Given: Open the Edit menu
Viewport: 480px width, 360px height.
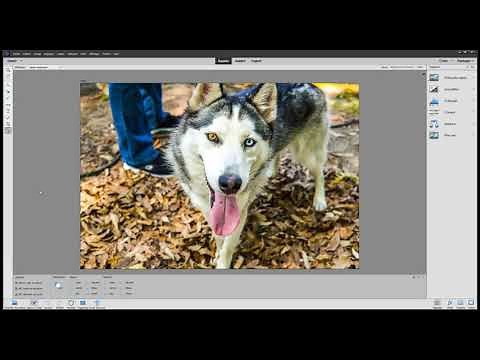Looking at the screenshot, I should [x=27, y=54].
